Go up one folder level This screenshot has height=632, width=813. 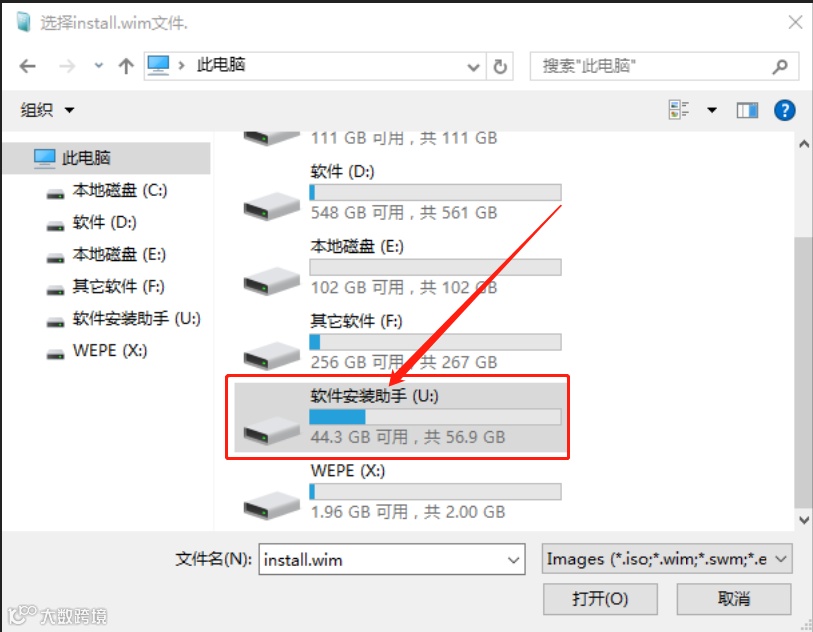(x=126, y=66)
